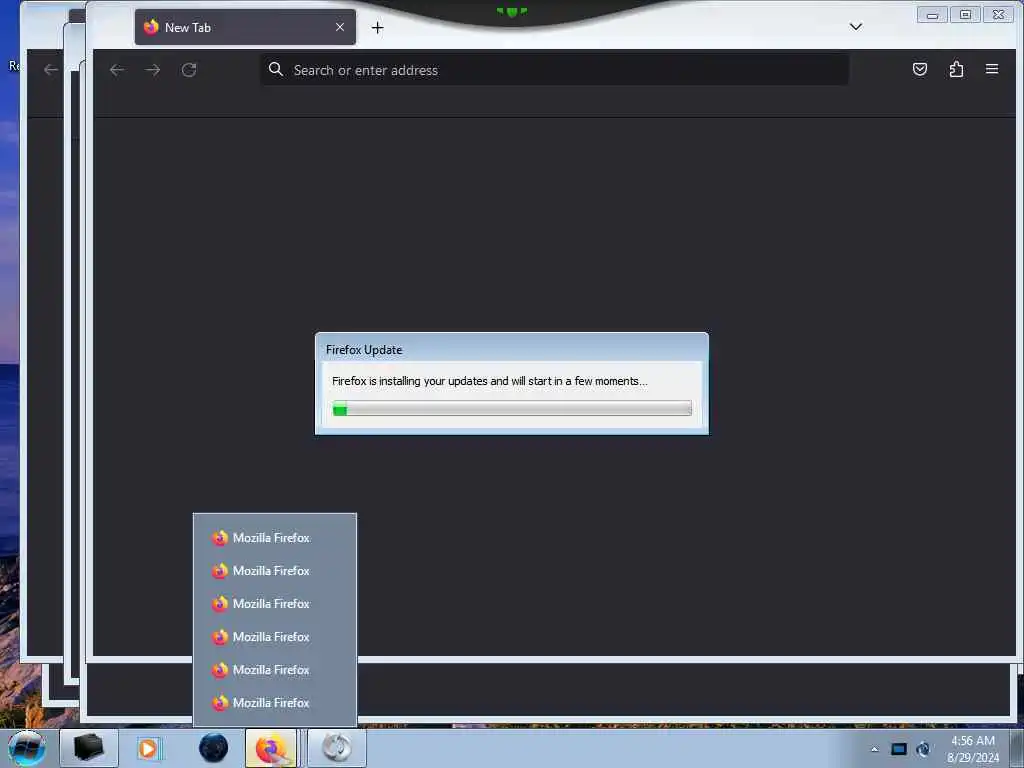
Task: Reload the page with the refresh icon
Action: (x=189, y=70)
